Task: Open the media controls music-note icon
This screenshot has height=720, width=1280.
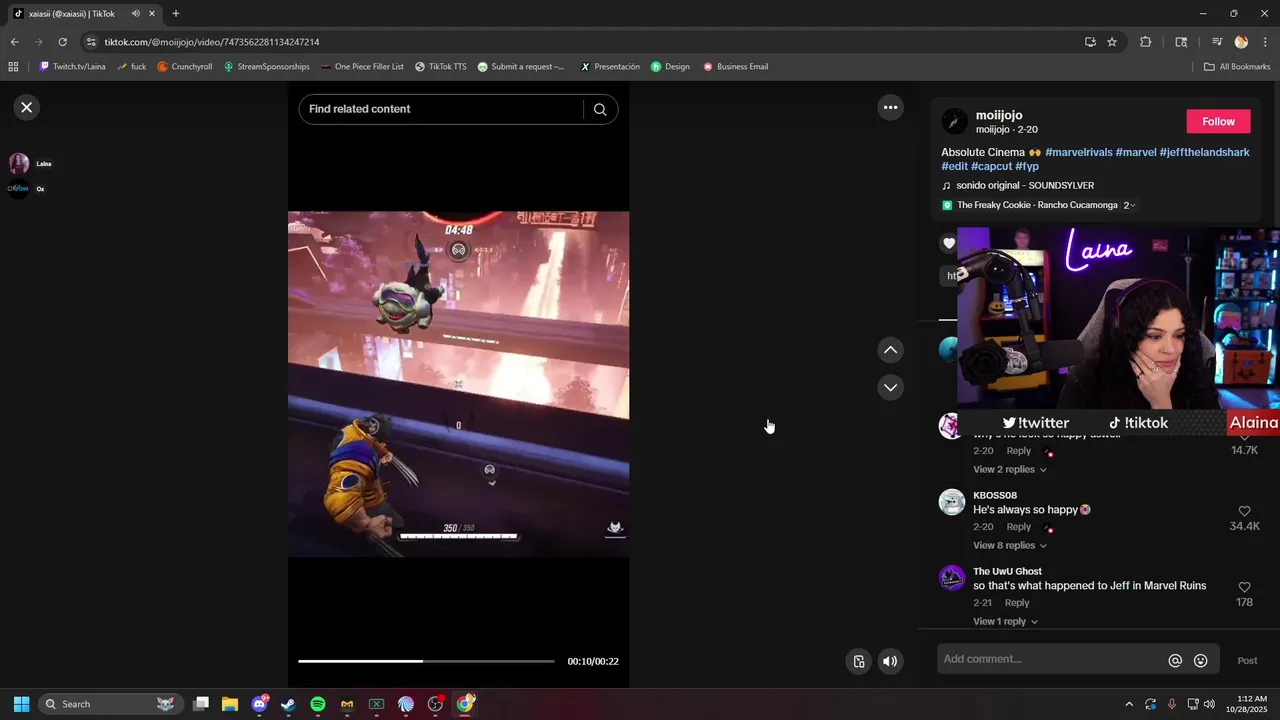Action: click(1217, 42)
